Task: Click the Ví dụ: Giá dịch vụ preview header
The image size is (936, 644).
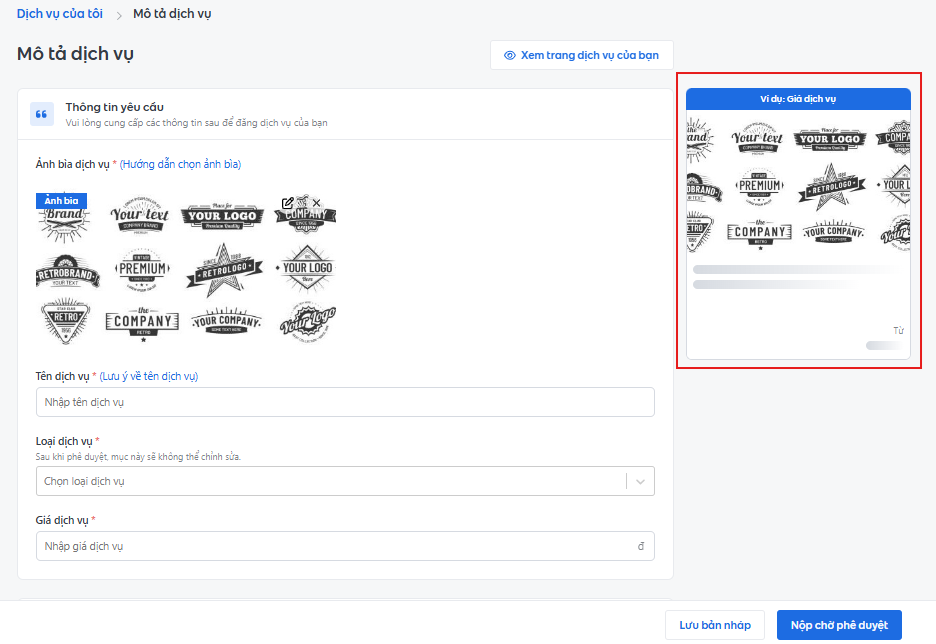Action: pyautogui.click(x=798, y=98)
